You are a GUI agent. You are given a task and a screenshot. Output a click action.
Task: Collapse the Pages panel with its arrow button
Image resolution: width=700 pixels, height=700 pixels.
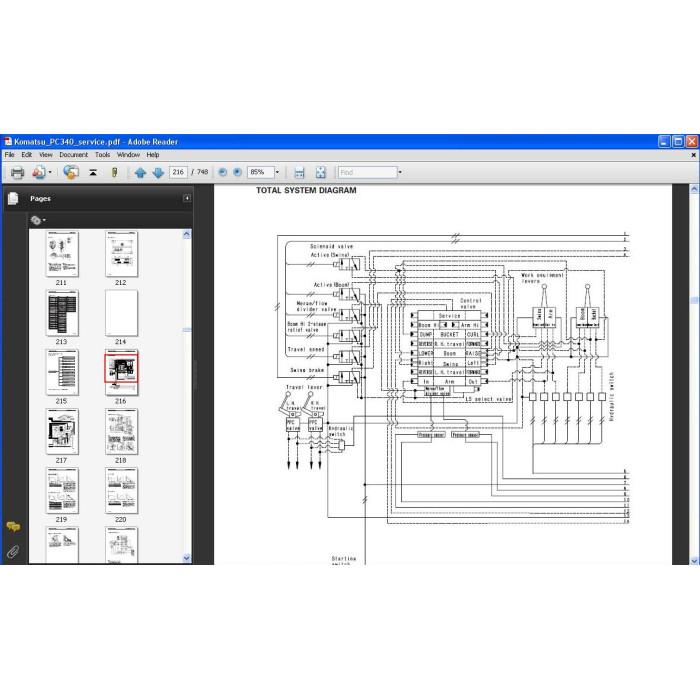pos(187,198)
